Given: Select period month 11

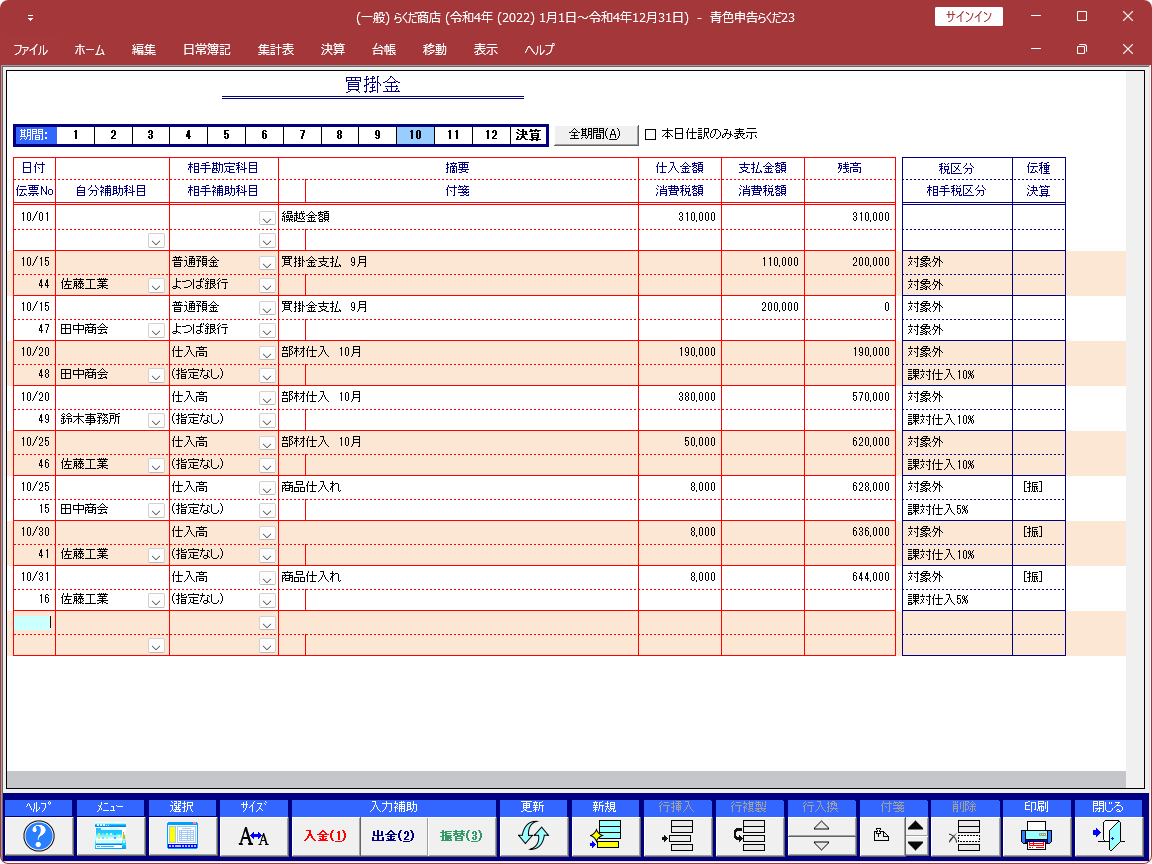Looking at the screenshot, I should pos(453,135).
